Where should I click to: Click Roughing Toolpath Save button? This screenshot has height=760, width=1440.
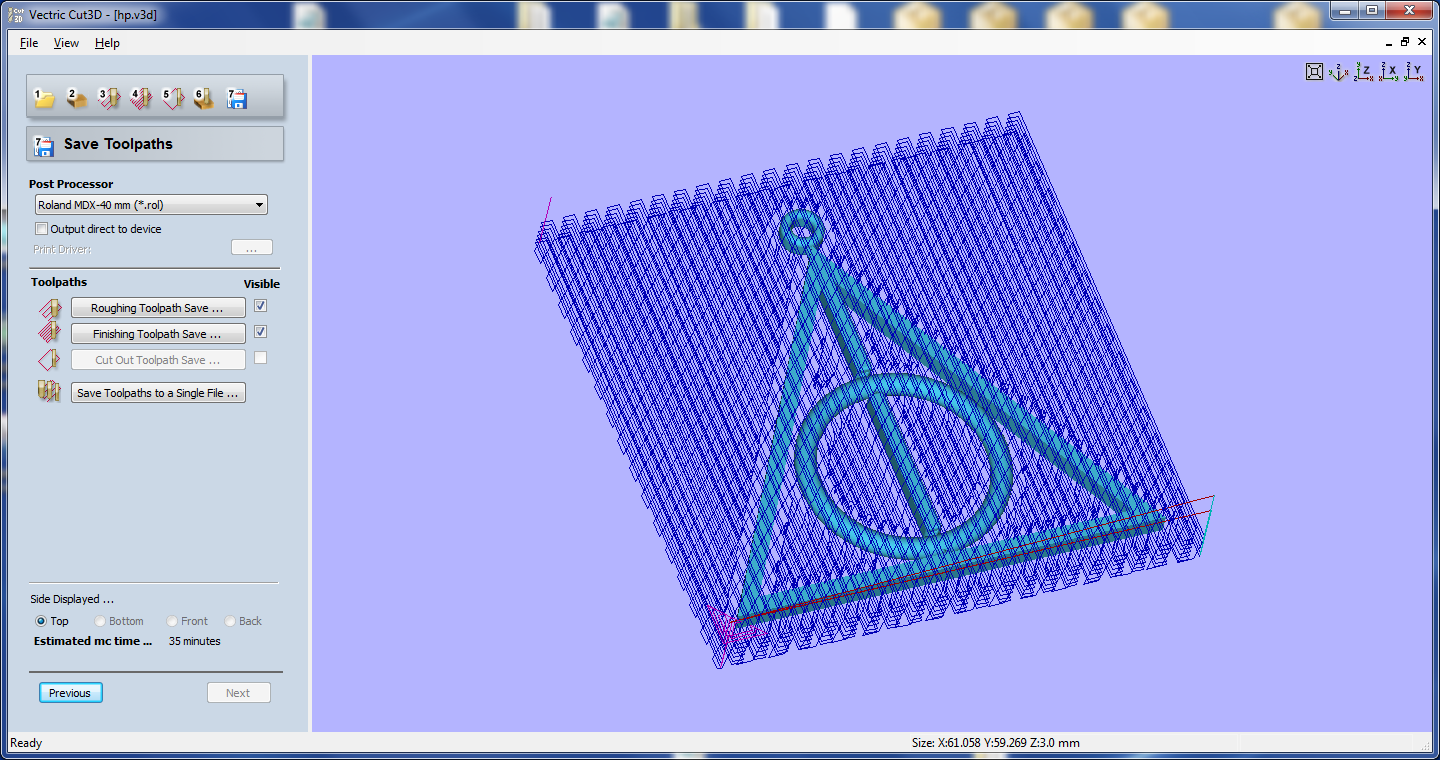[x=158, y=308]
